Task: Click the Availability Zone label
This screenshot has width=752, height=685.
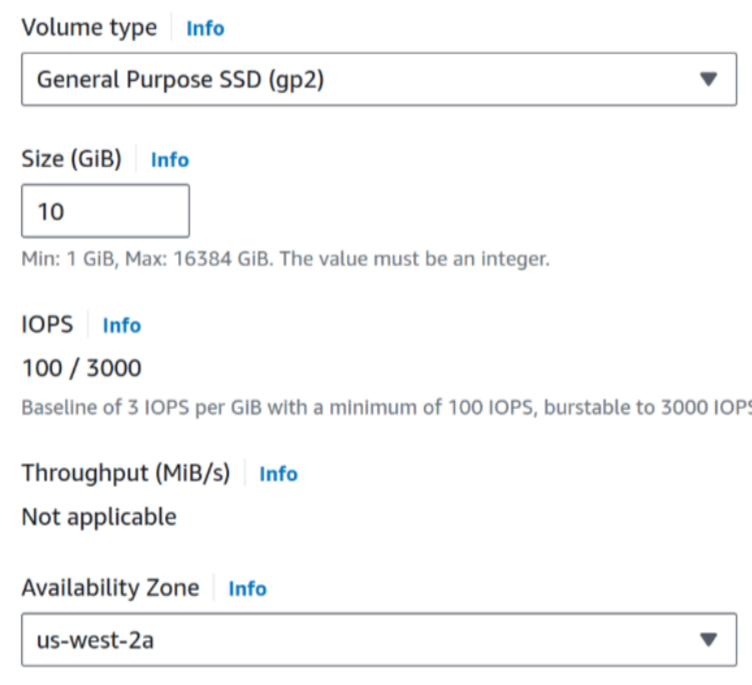Action: click(x=110, y=588)
